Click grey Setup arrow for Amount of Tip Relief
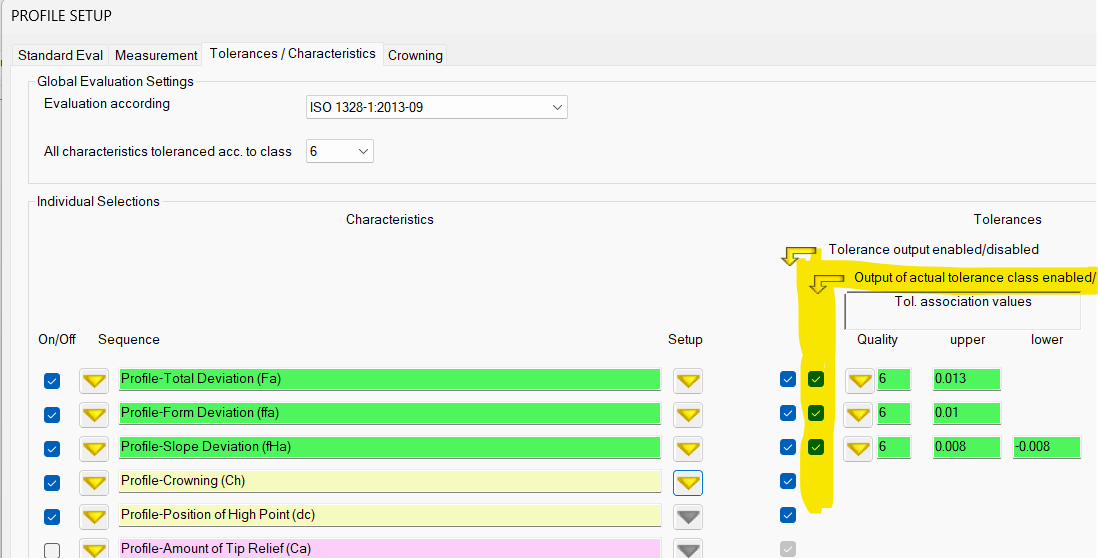This screenshot has width=1098, height=558. click(688, 548)
